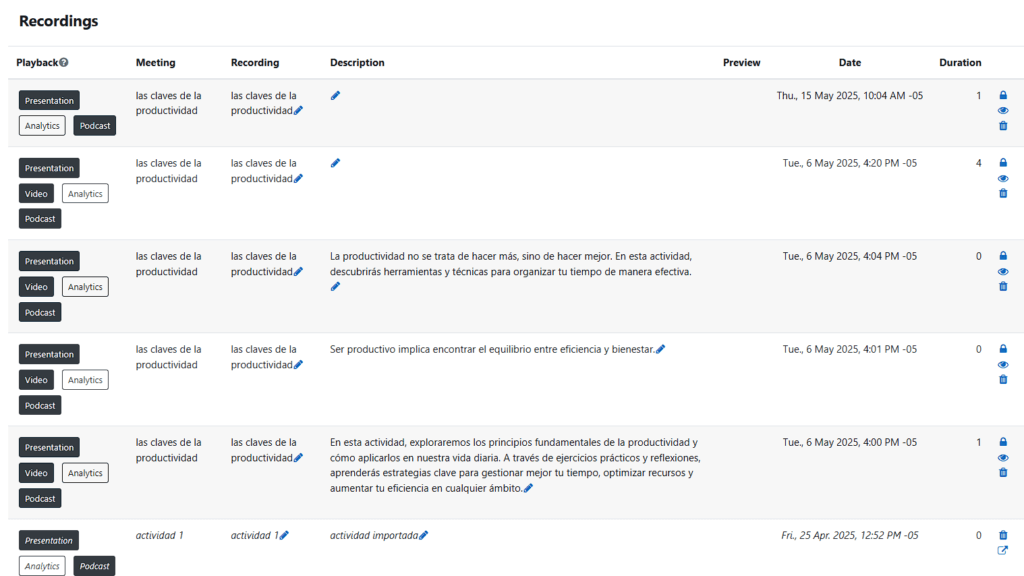The width and height of the screenshot is (1024, 576).
Task: Open external link icon for actividad 1
Action: click(1003, 551)
